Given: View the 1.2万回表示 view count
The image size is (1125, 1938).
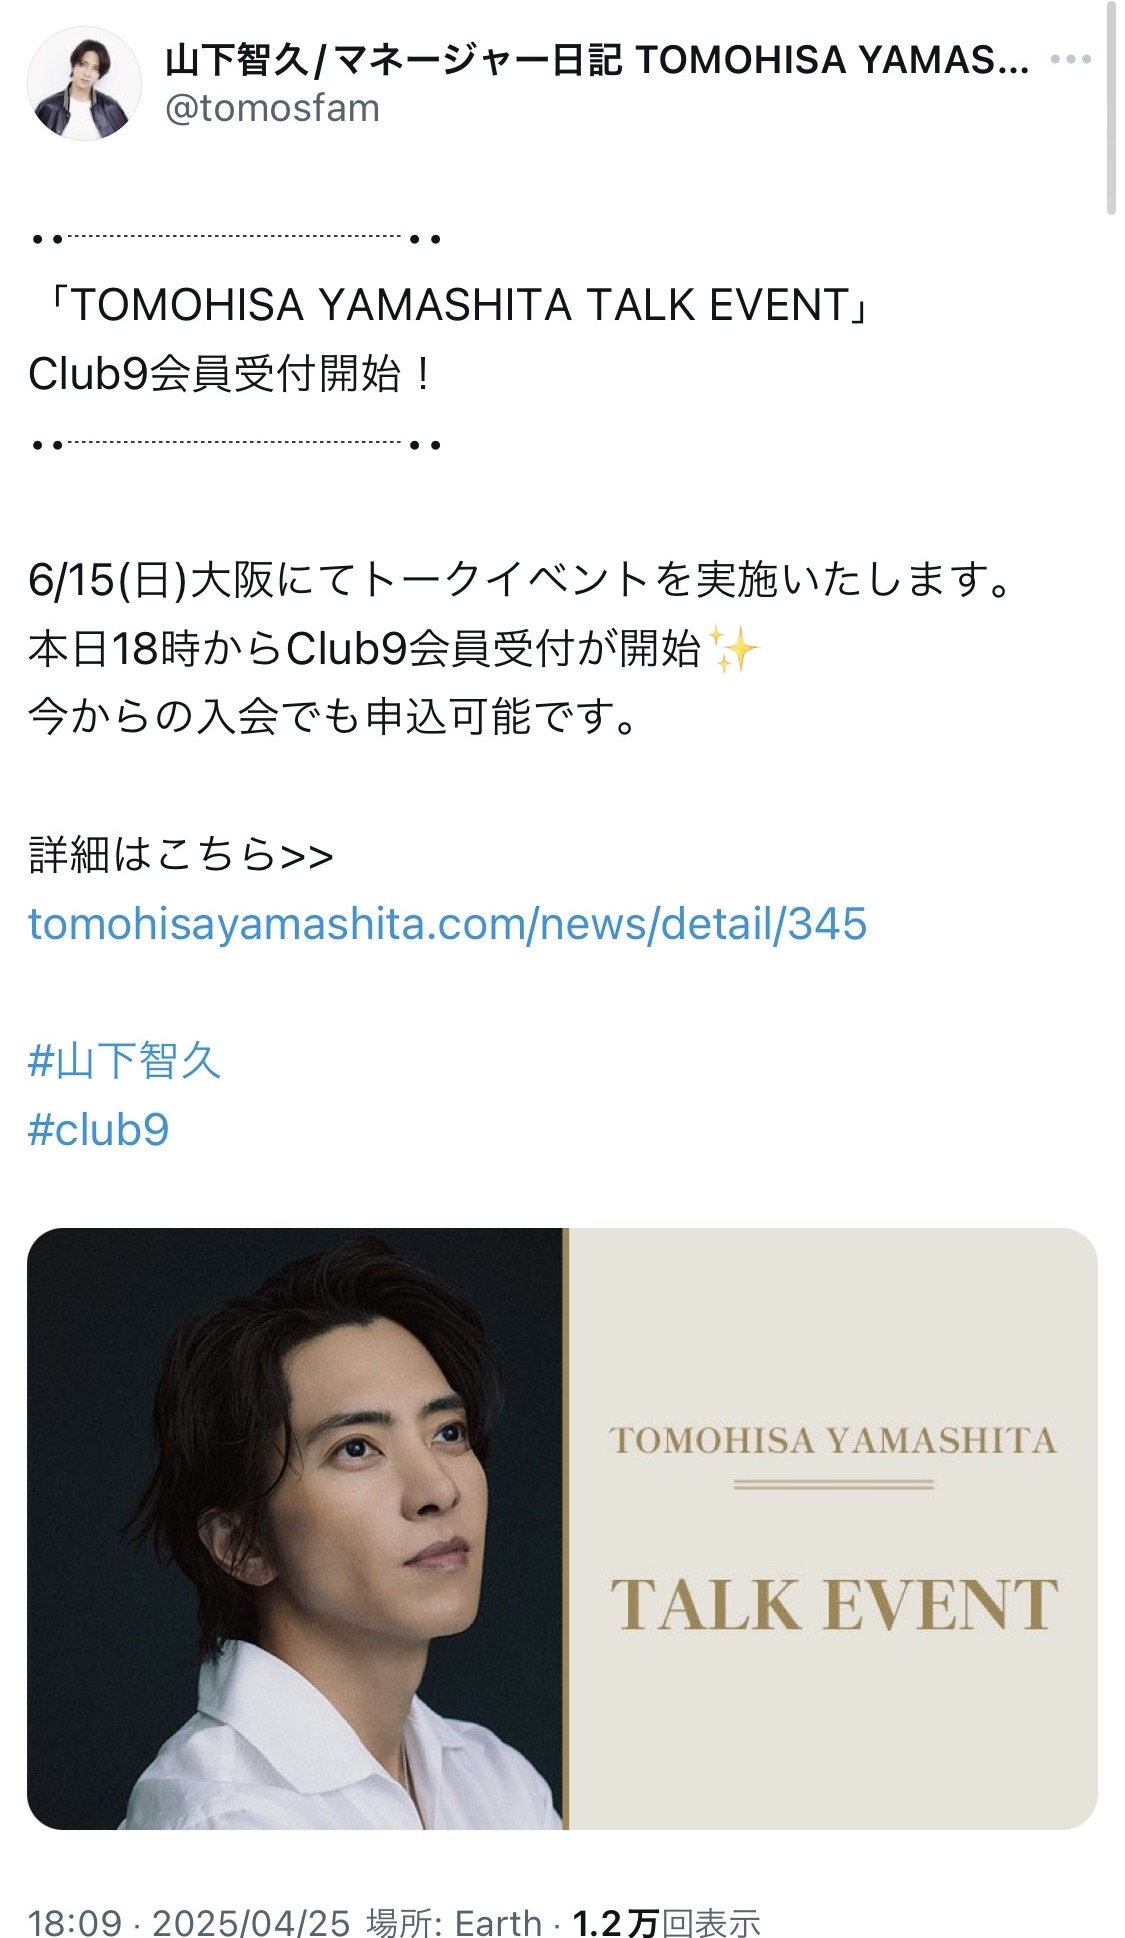Looking at the screenshot, I should (x=666, y=1922).
